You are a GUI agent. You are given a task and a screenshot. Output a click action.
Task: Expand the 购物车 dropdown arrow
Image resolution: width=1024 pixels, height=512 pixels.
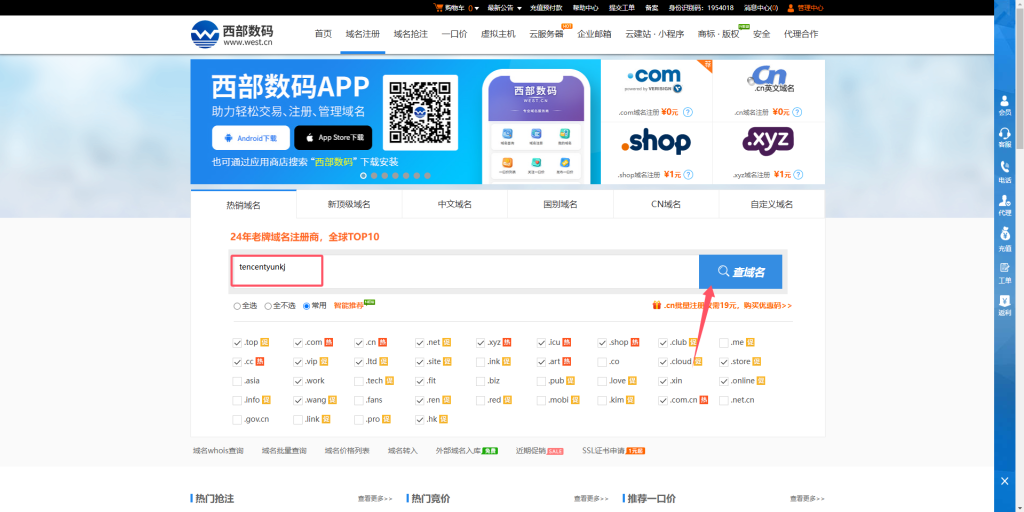coord(477,8)
